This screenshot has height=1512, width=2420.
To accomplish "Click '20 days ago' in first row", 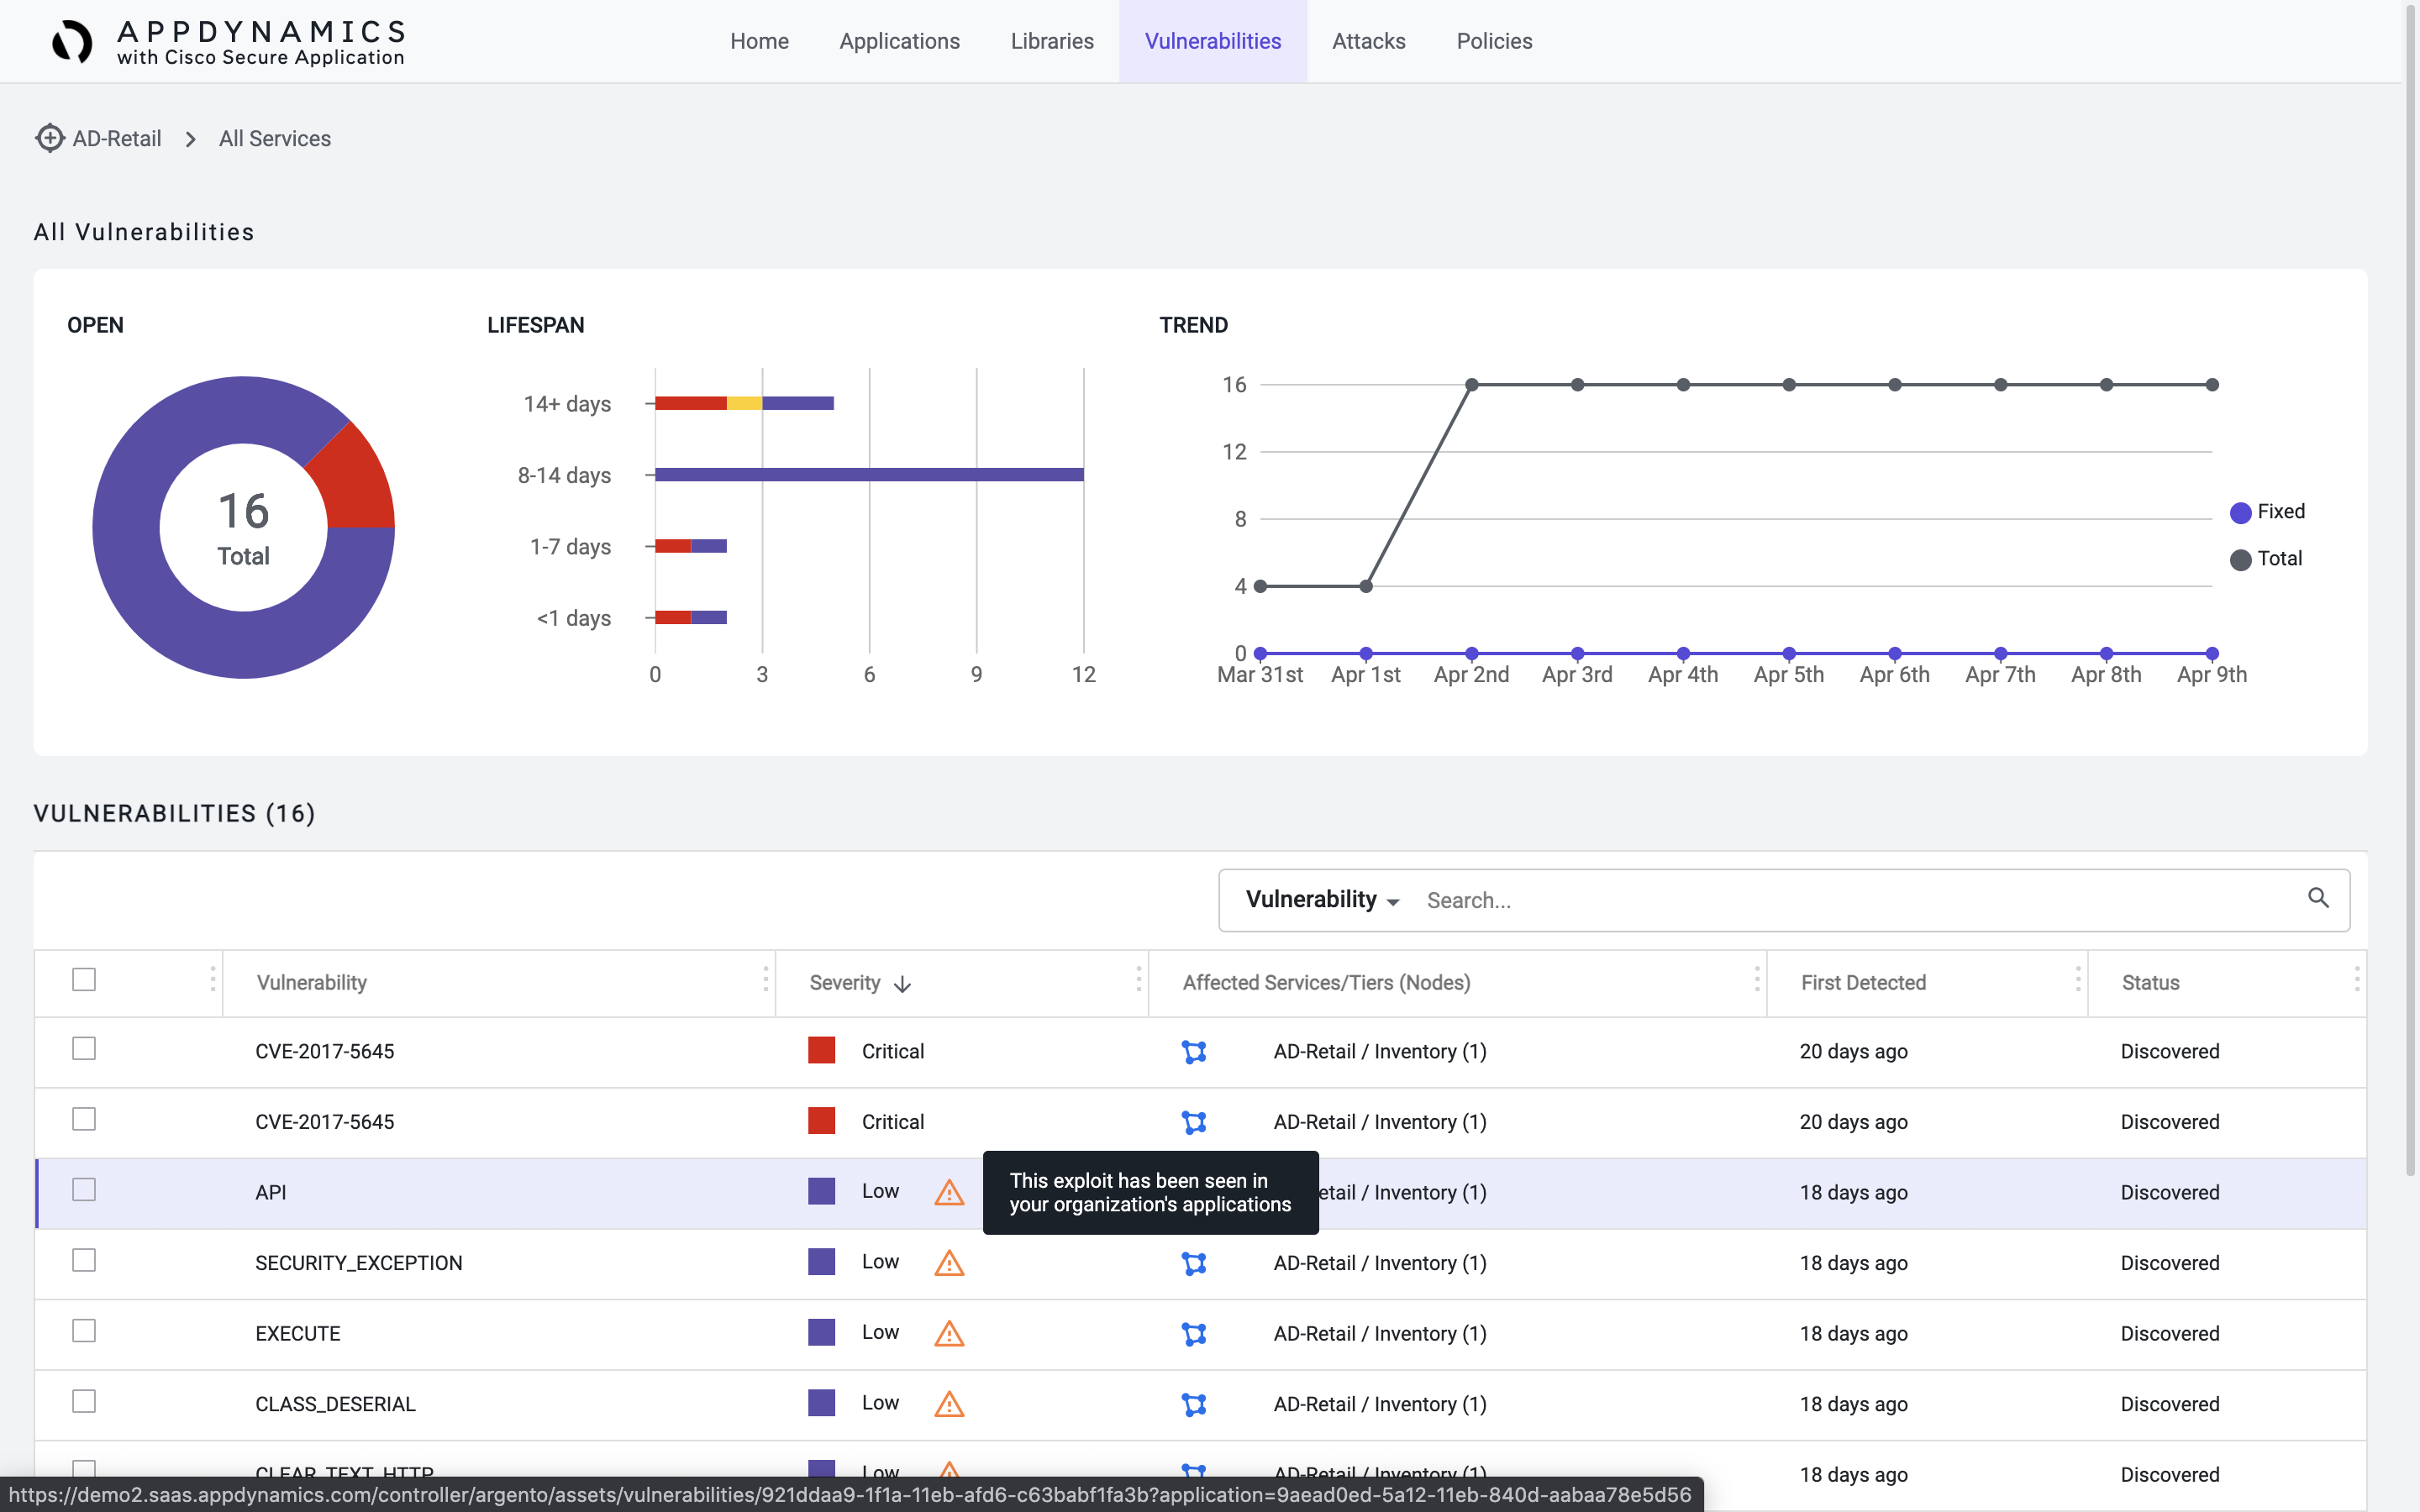I will (1853, 1052).
